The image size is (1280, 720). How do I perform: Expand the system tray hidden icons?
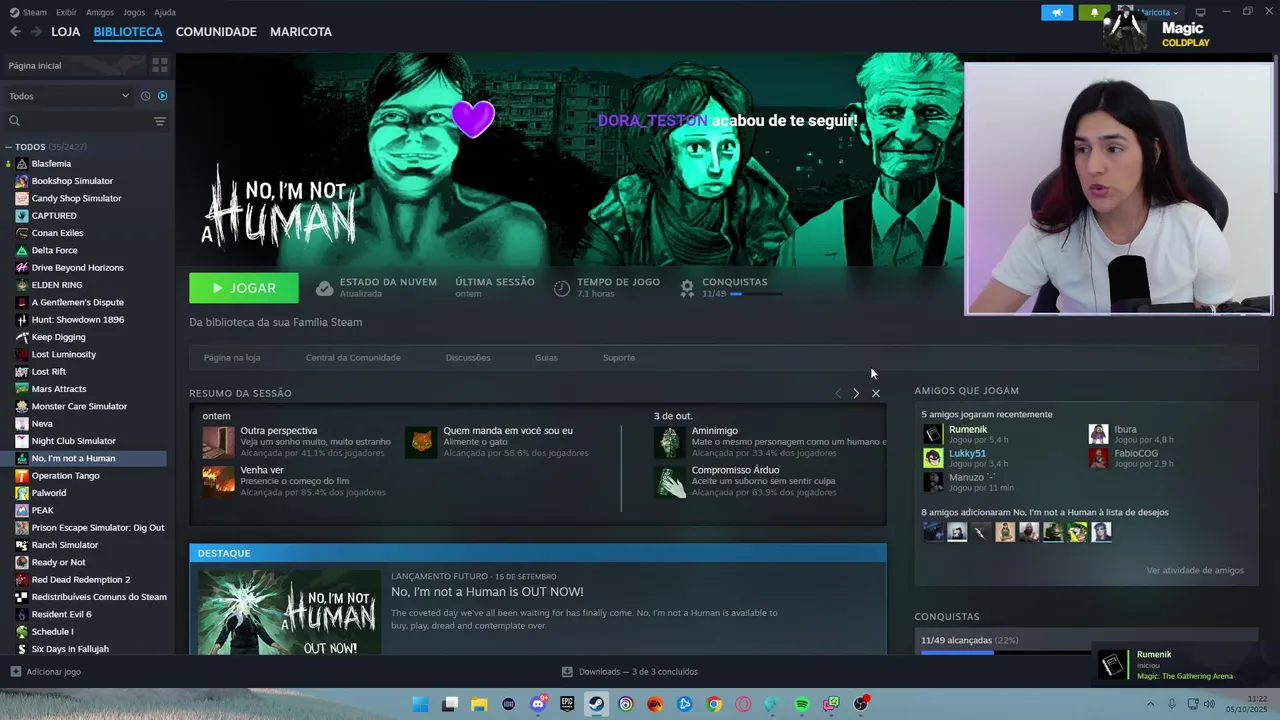tap(1150, 705)
